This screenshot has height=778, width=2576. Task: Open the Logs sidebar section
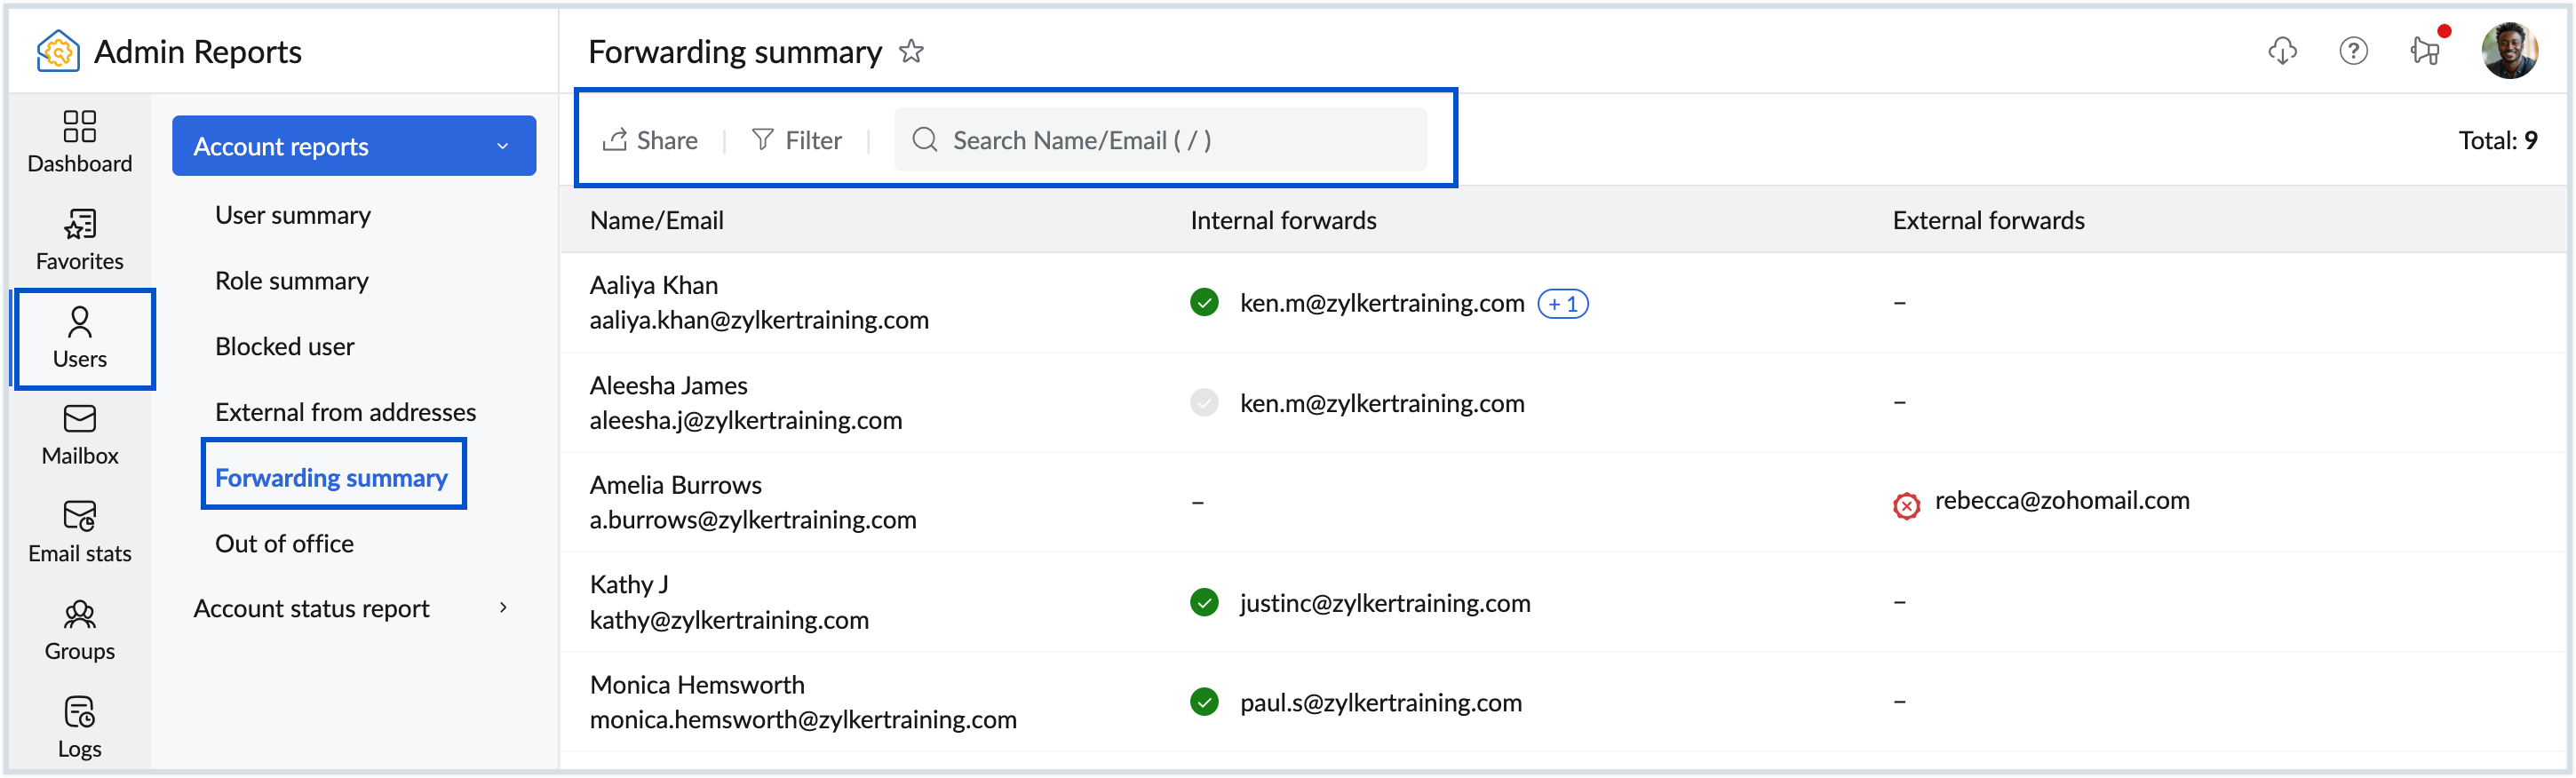click(80, 727)
